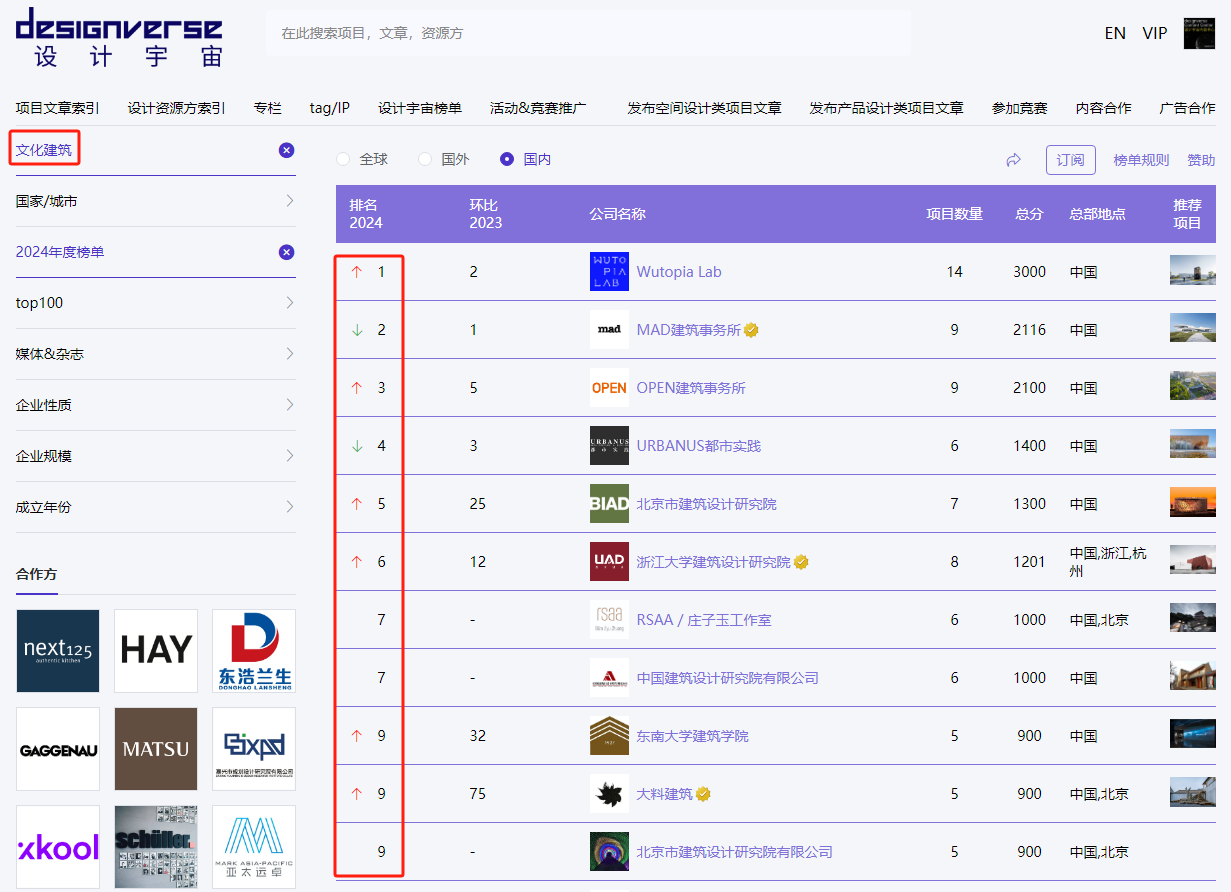Open the 2024年度榜单 filter dropdown

coord(60,252)
